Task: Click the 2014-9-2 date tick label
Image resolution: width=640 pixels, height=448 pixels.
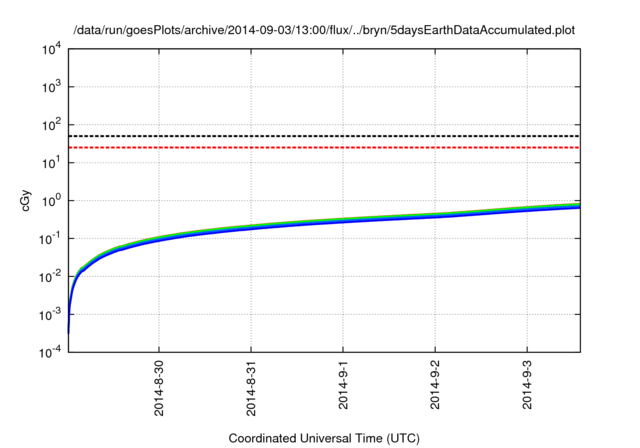Action: tap(435, 384)
